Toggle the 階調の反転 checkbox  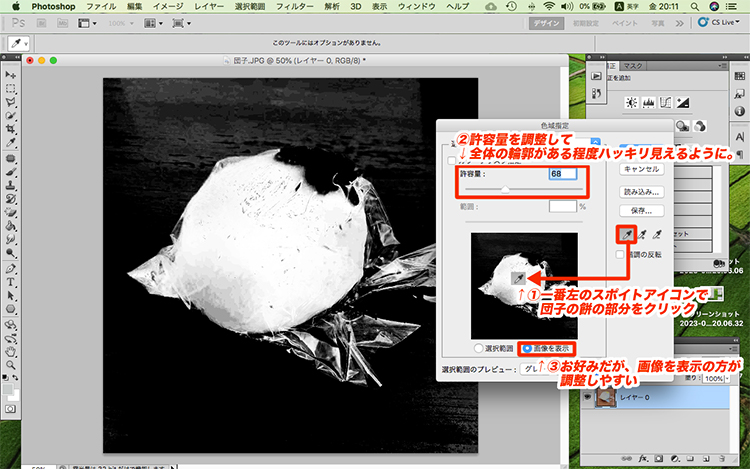click(621, 255)
